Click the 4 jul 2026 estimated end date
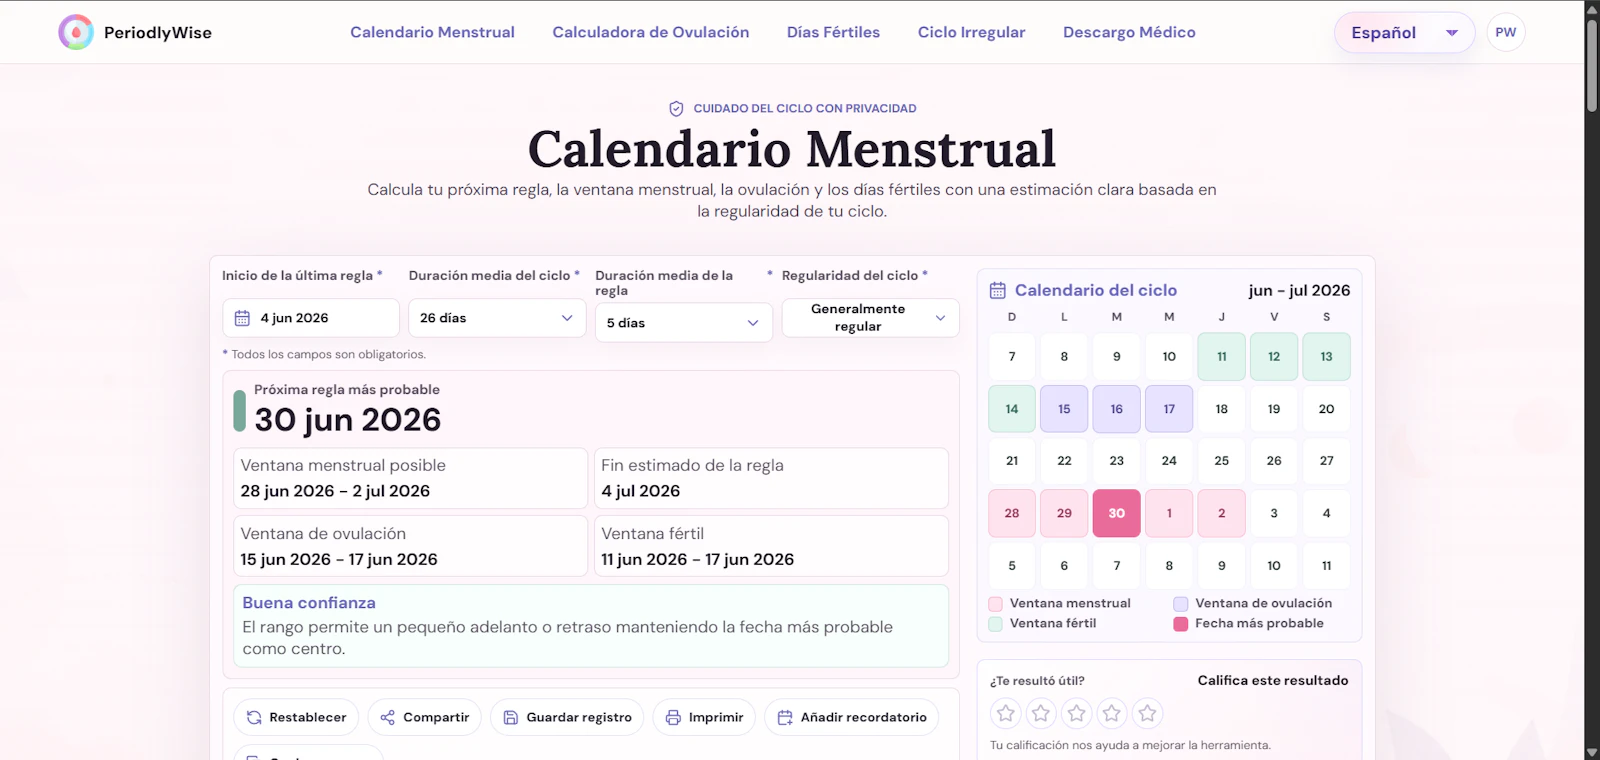1600x760 pixels. 640,491
